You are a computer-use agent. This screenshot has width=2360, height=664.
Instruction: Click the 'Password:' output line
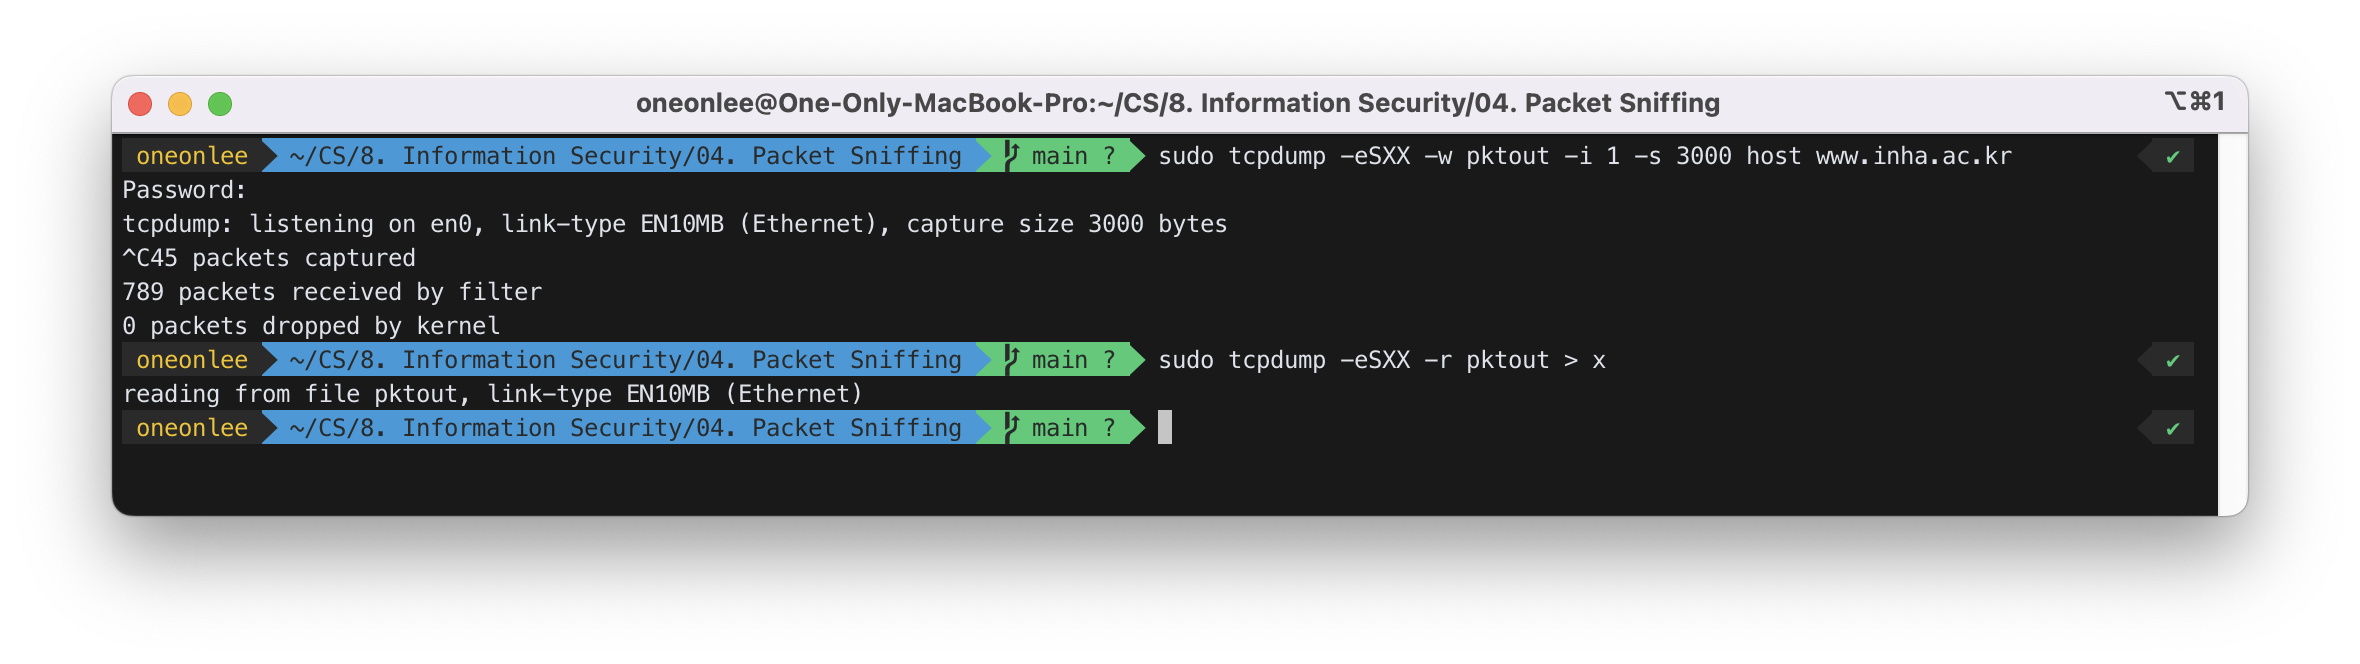184,190
